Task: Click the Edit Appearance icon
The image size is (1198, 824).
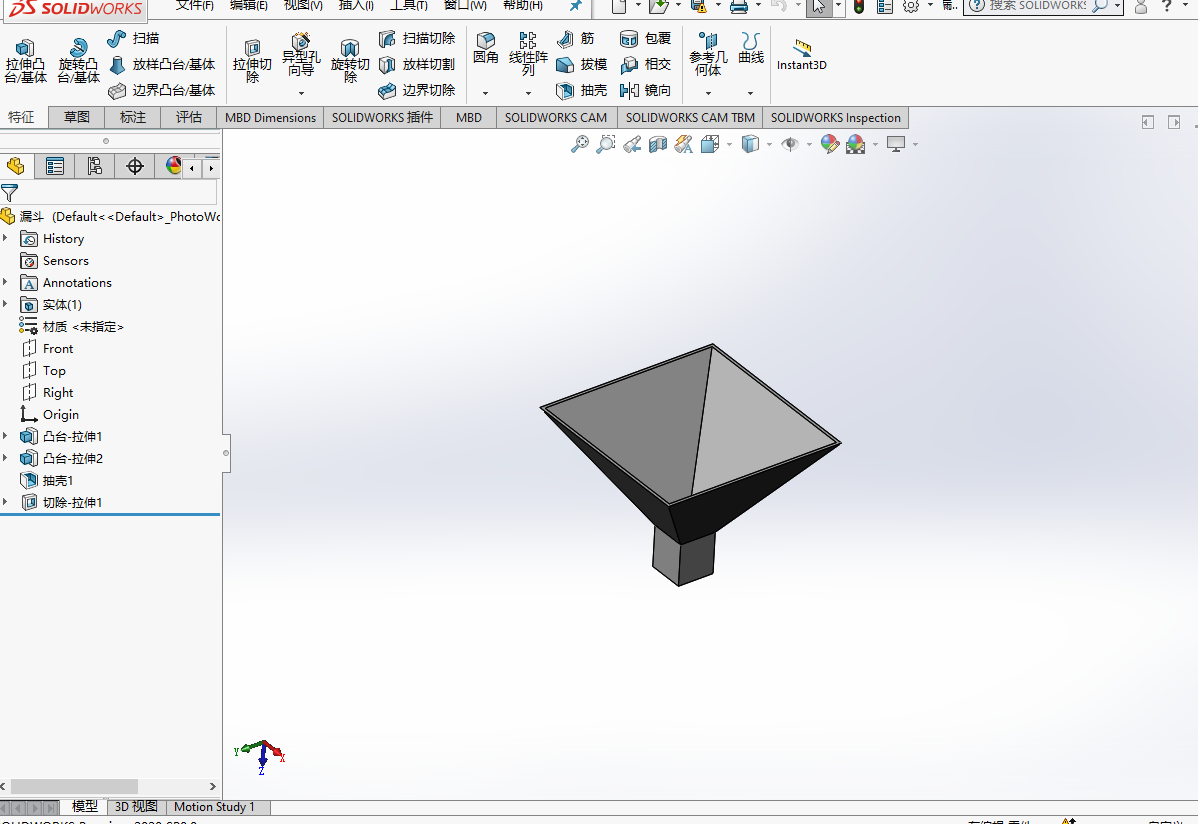Action: click(830, 144)
